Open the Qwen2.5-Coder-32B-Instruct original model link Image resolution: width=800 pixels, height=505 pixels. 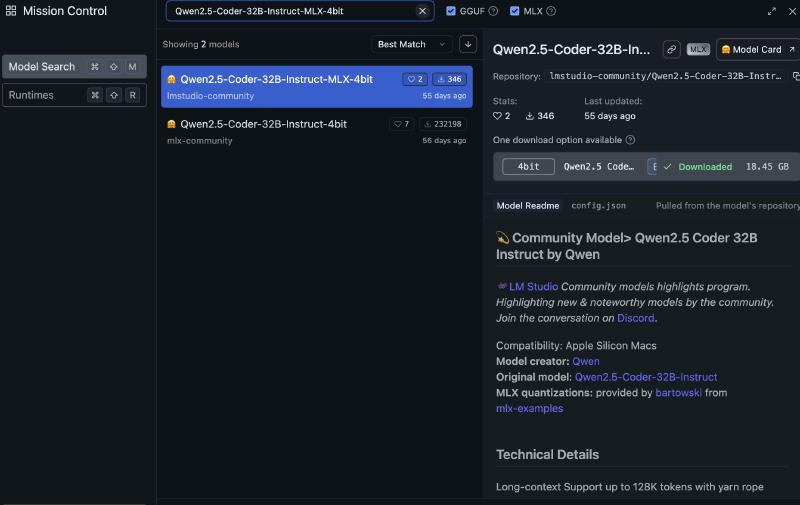[645, 377]
